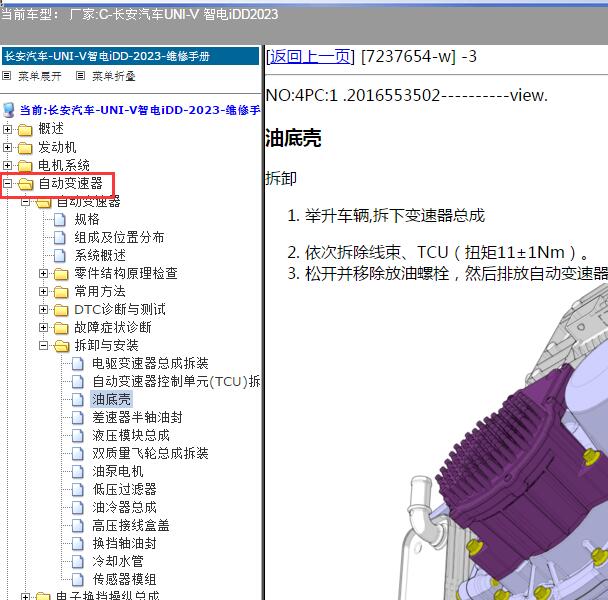Screen dimensions: 608x600
Task: Click the 常用方法 folder icon
Action: tap(61, 292)
